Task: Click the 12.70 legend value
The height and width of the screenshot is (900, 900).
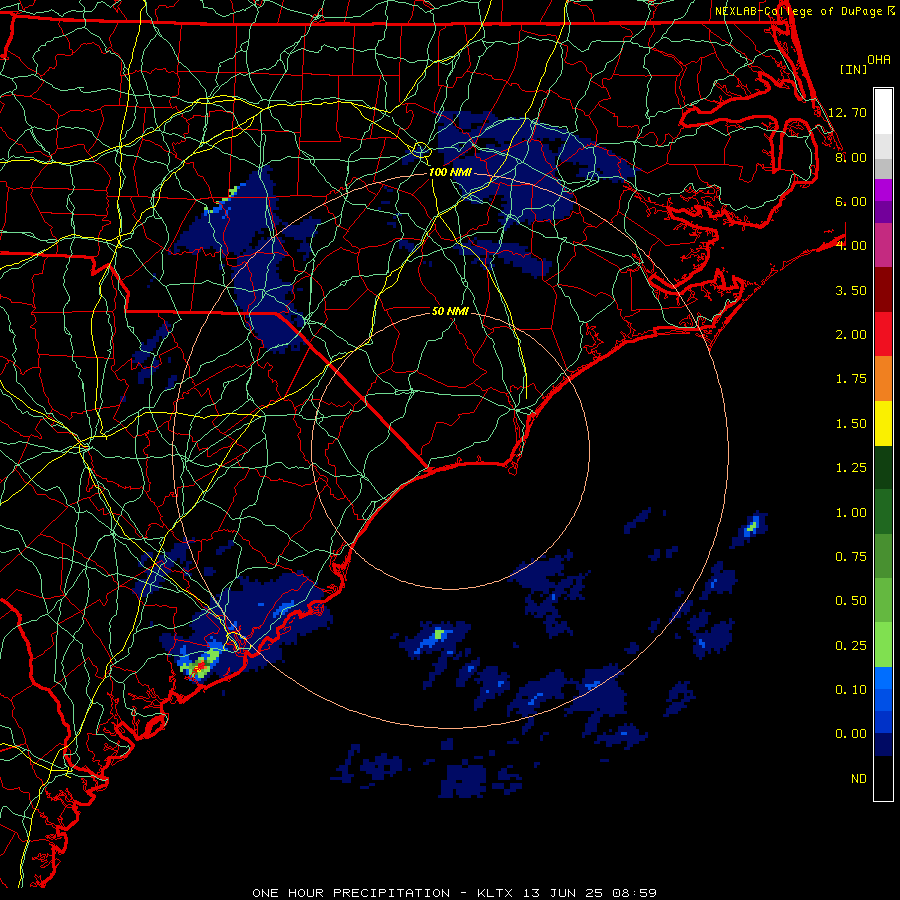Action: tap(847, 112)
